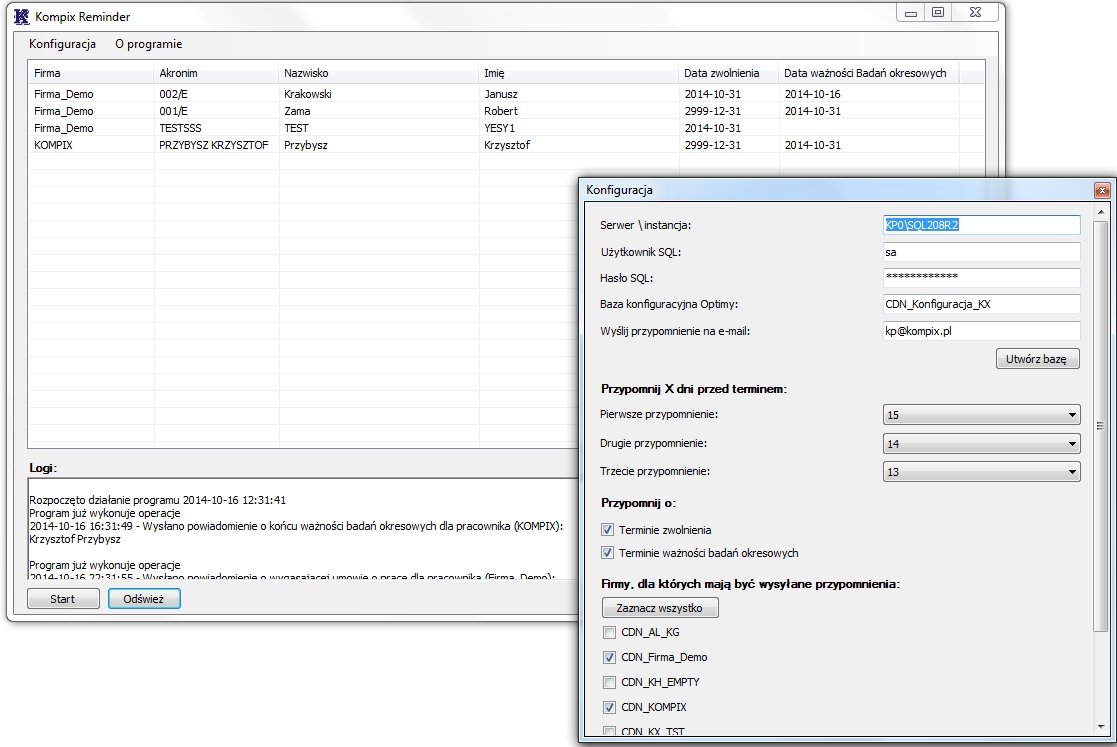The width and height of the screenshot is (1117, 747).
Task: Click the Hasło SQL password field
Action: pos(981,278)
